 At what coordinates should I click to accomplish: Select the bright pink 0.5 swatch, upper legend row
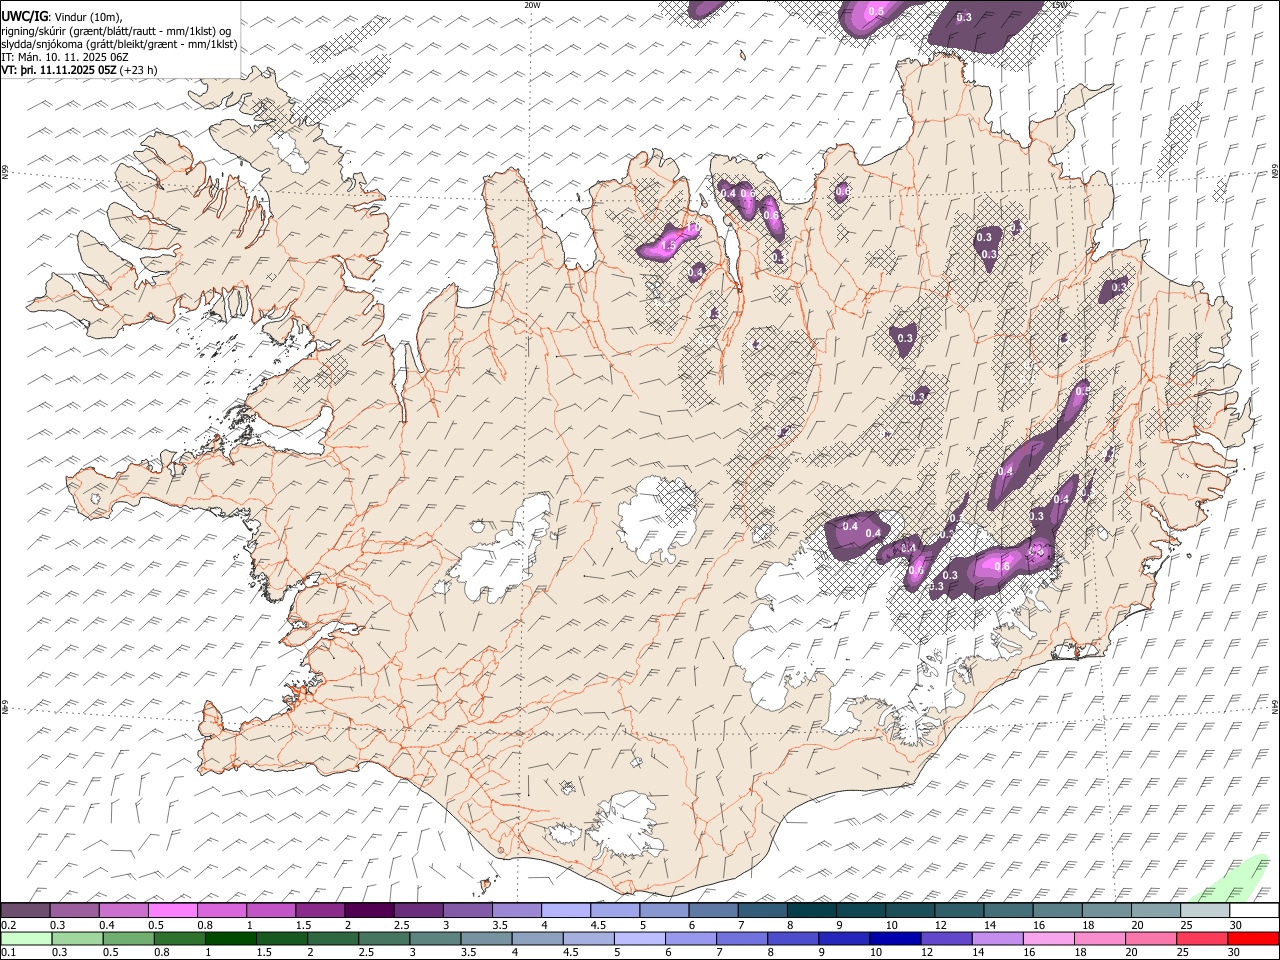pos(173,911)
